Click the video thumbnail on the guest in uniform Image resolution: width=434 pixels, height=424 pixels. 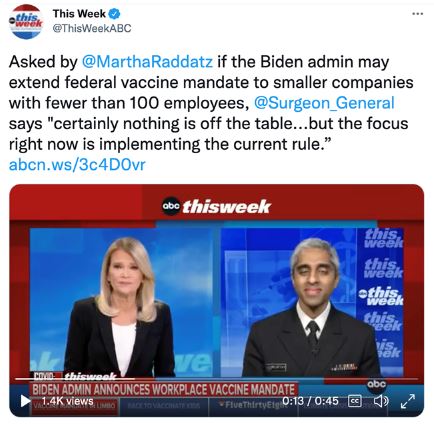coord(312,308)
